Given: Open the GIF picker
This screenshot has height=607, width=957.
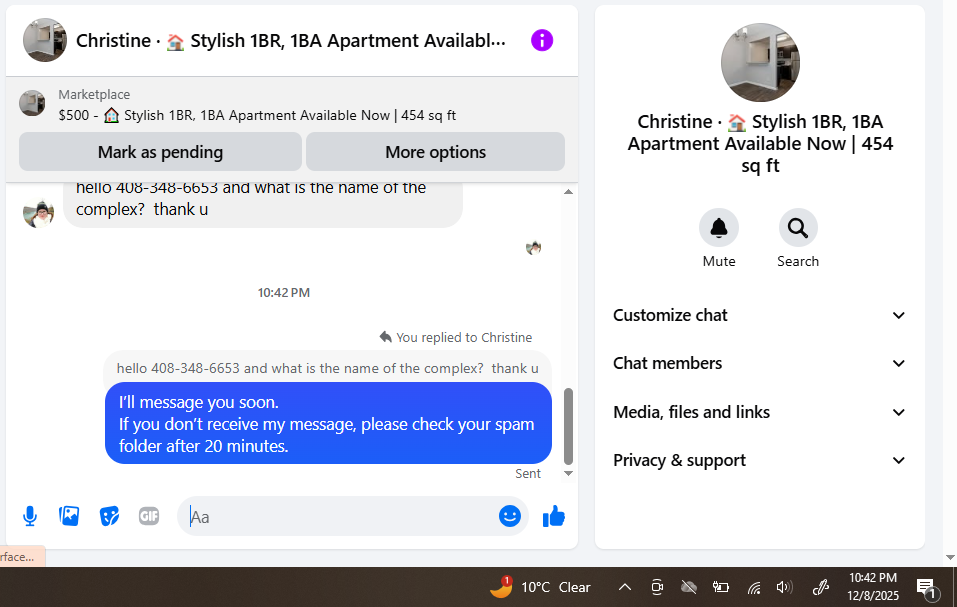Looking at the screenshot, I should [x=149, y=516].
